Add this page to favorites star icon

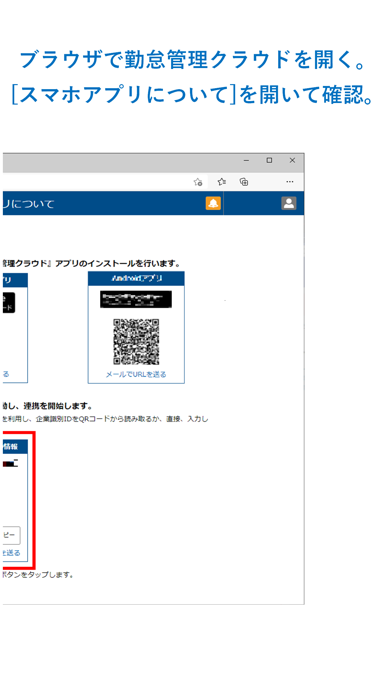[198, 182]
